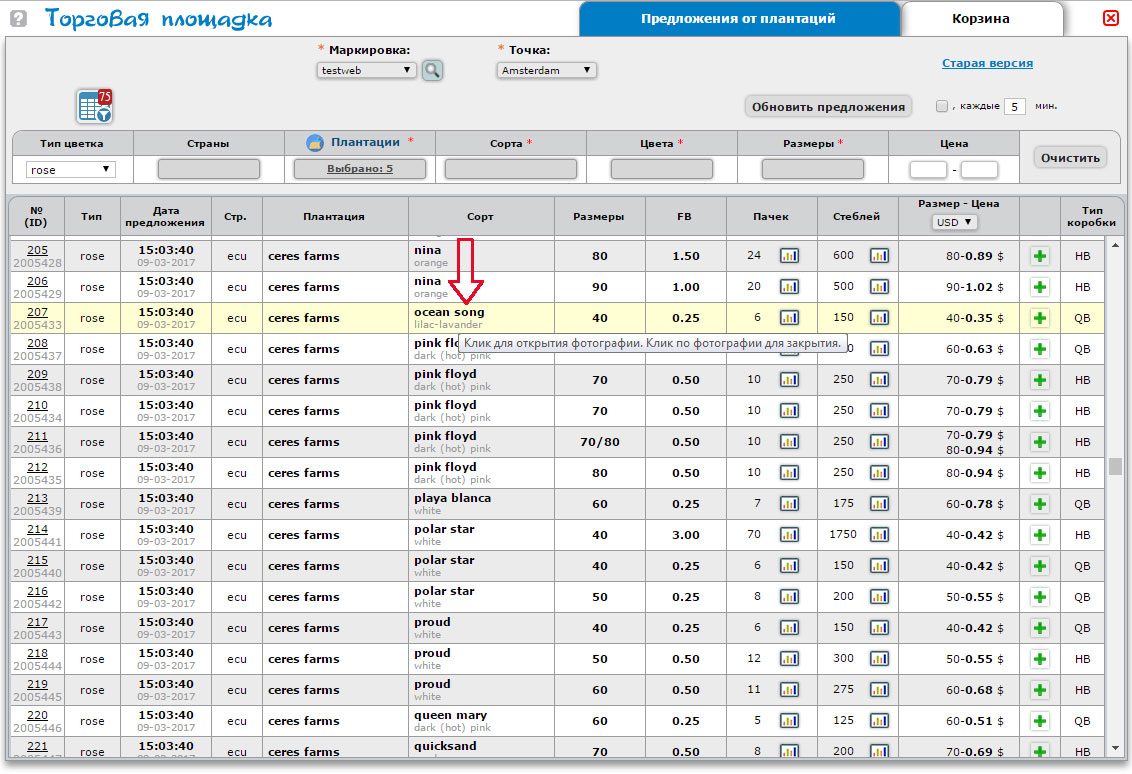Open the table filter icon with 75 badge
This screenshot has height=774, width=1132.
point(95,106)
